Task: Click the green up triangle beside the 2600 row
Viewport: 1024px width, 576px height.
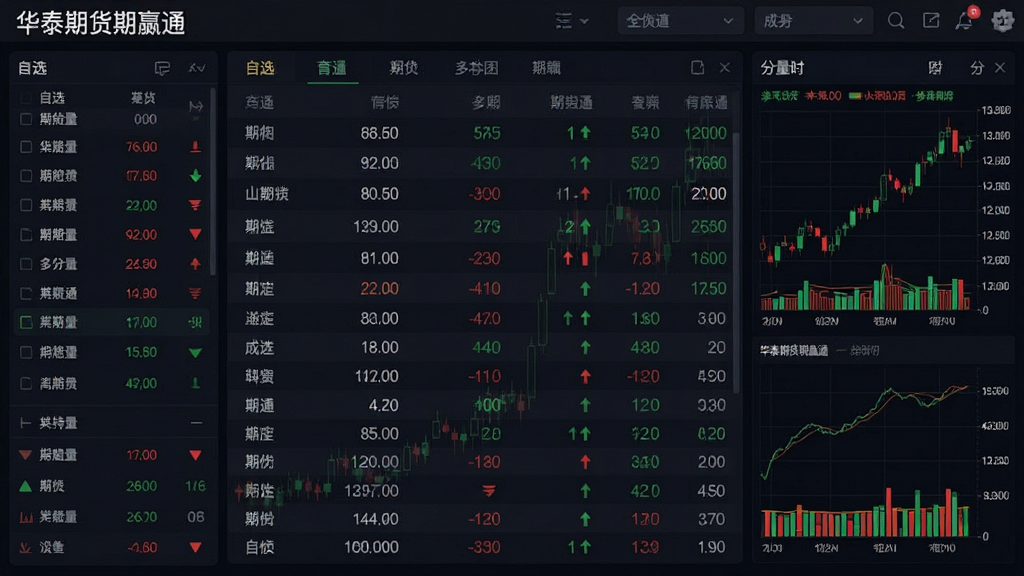Action: (25, 486)
